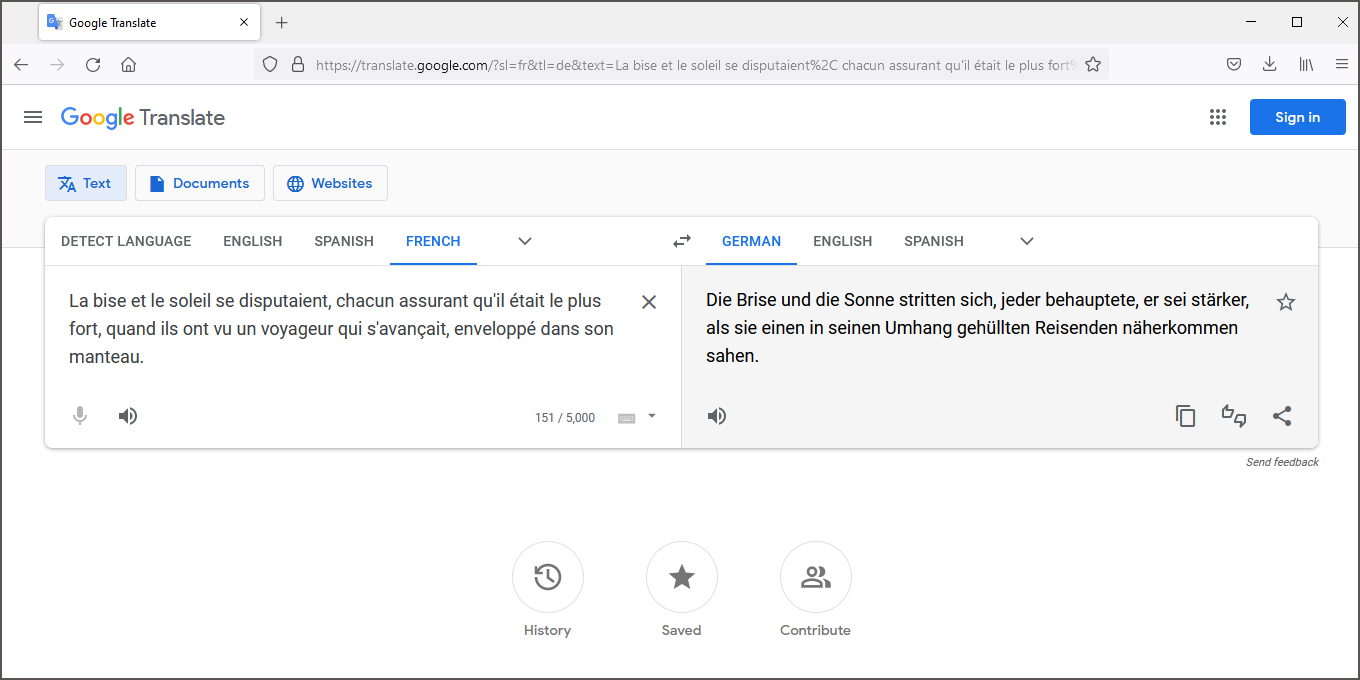Switch to Websites translation mode
Screen dimensions: 1360x680
(330, 183)
